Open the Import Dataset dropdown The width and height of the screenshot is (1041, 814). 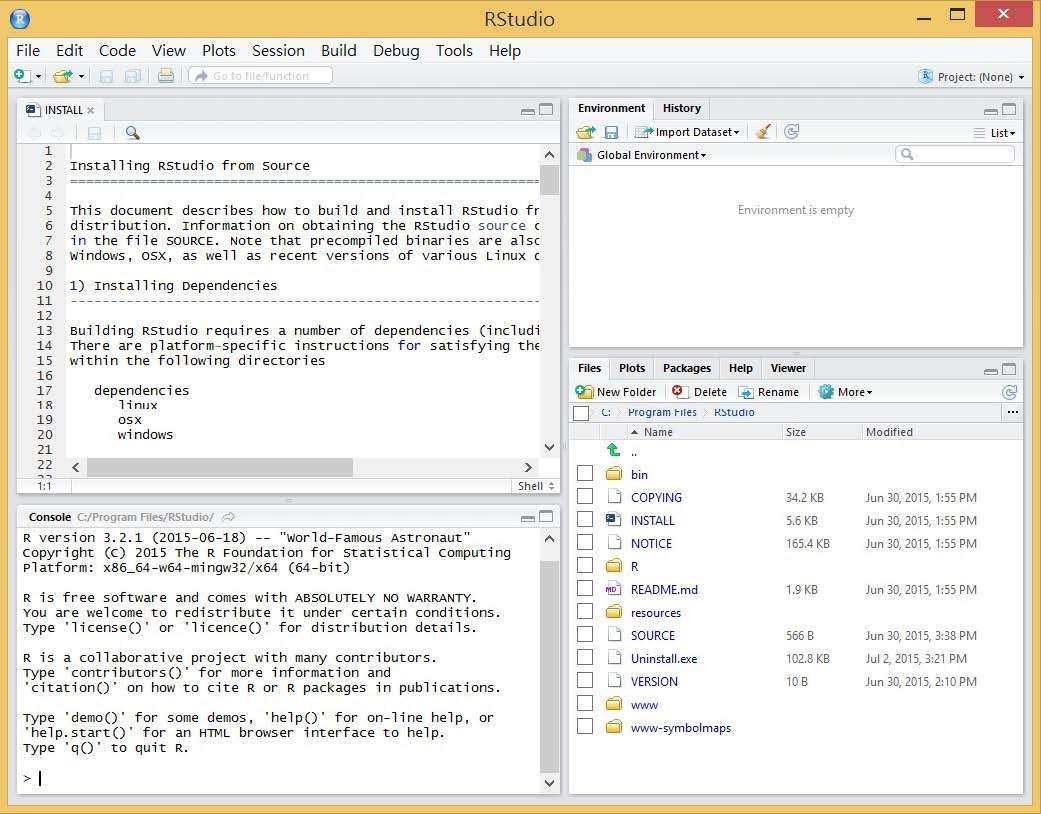point(687,132)
